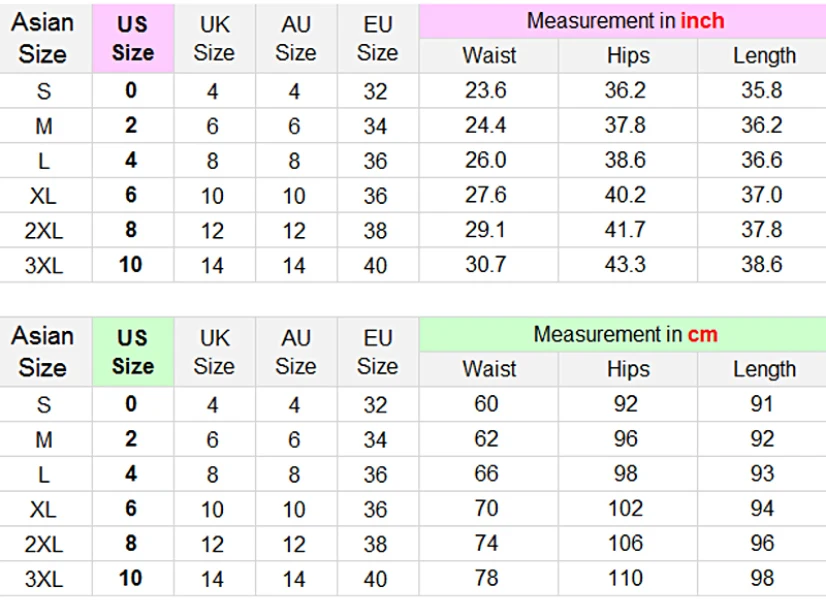Click the 37.0 length measurement cell
The width and height of the screenshot is (826, 604).
(762, 195)
